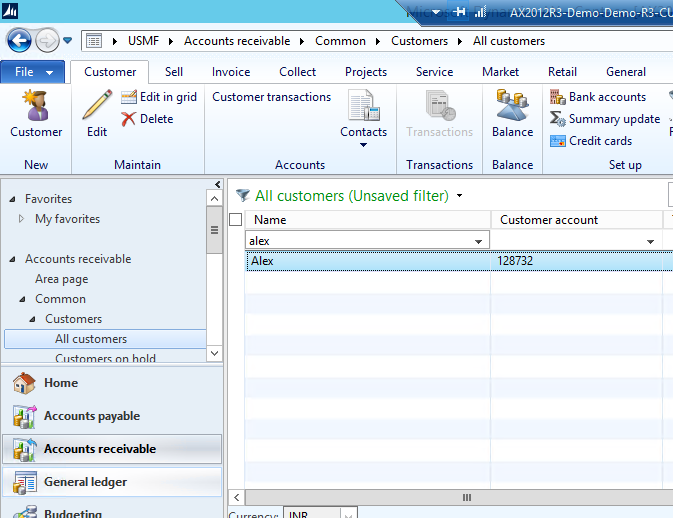Screen dimensions: 673x518
Task: Click the Balance icon
Action: [x=512, y=113]
